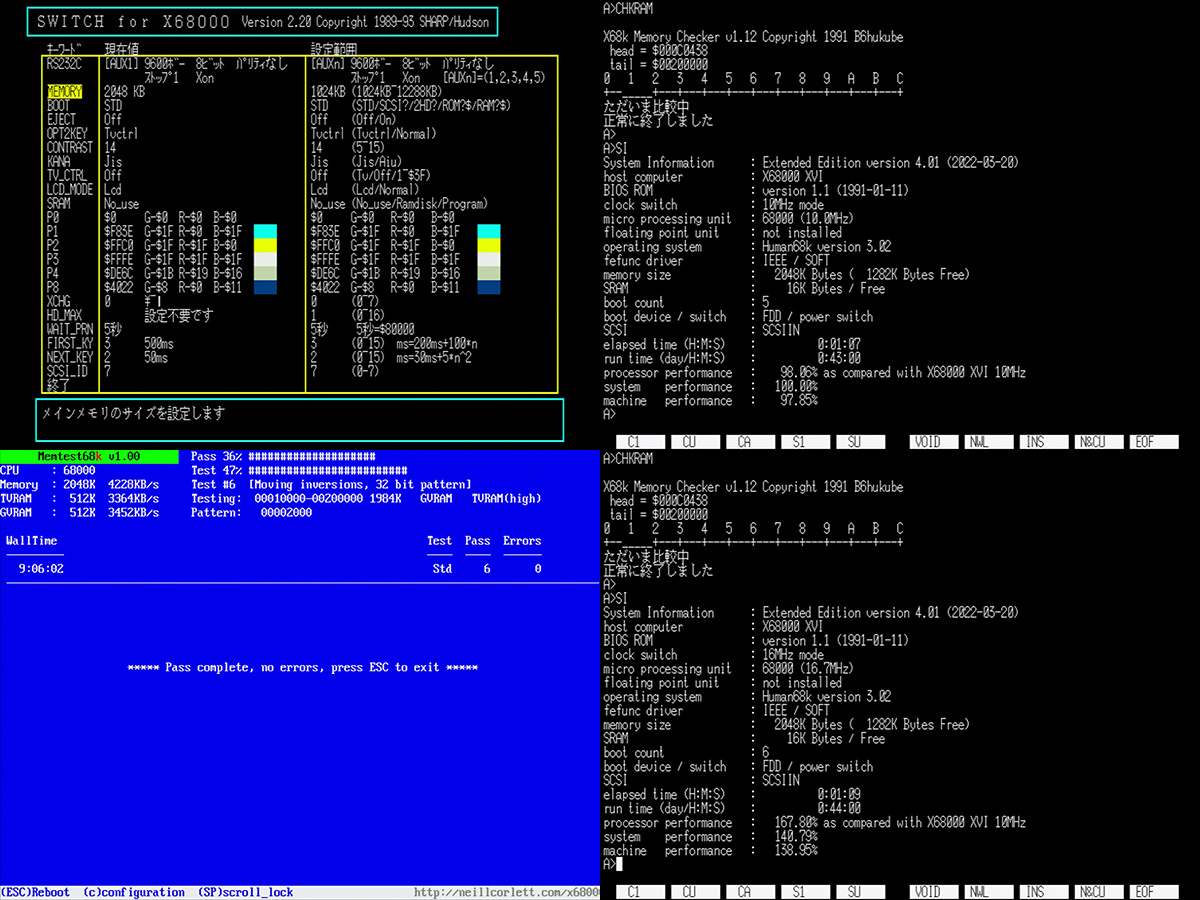Select the OPT2KEY keyword entry

pyautogui.click(x=67, y=133)
